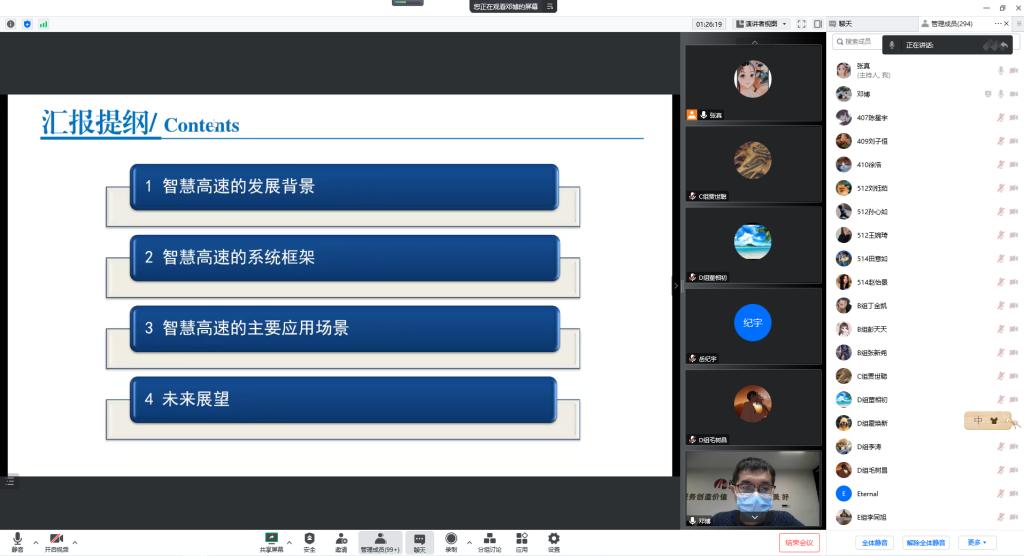Screen dimensions: 1024x556
Task: Click the 共享屏幕 share screen icon
Action: click(x=271, y=539)
